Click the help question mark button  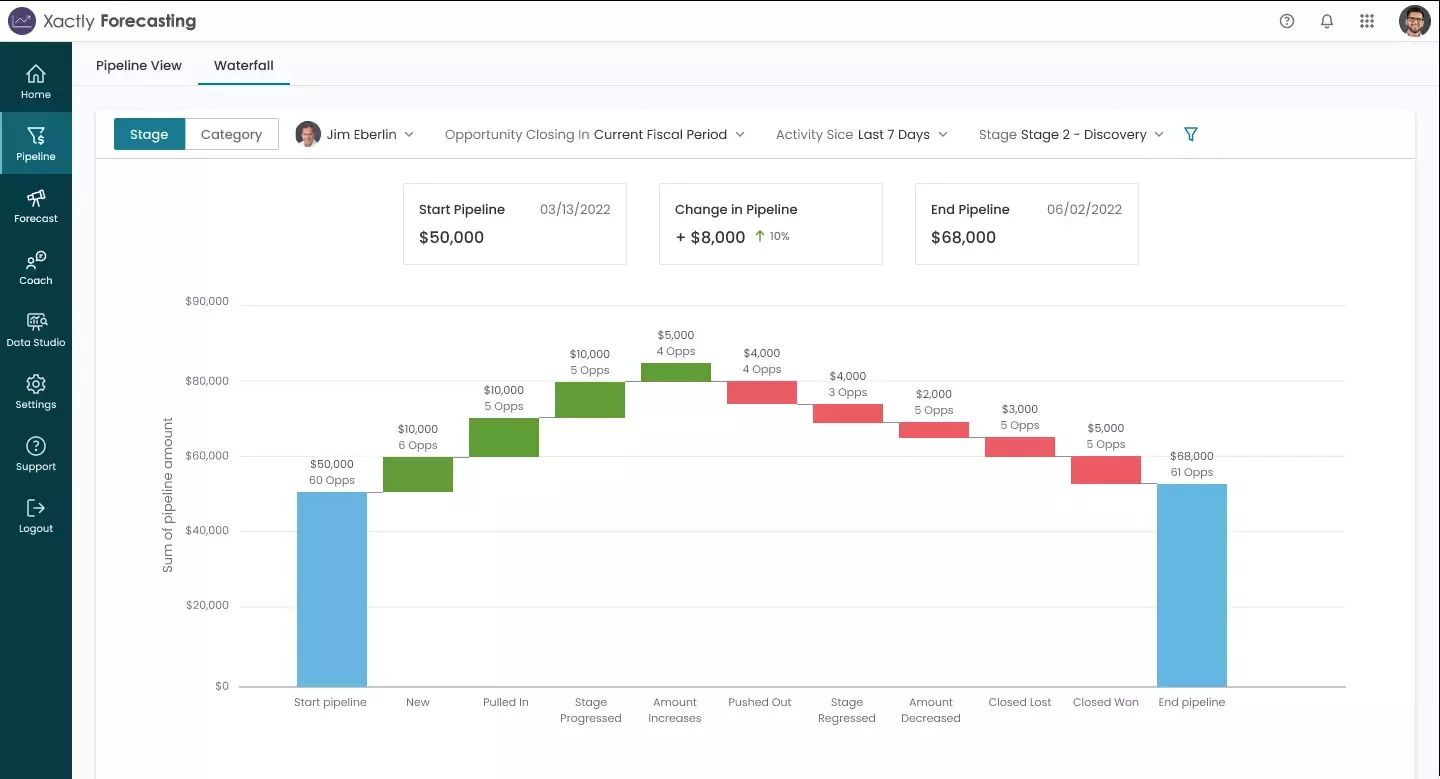[x=1287, y=21]
